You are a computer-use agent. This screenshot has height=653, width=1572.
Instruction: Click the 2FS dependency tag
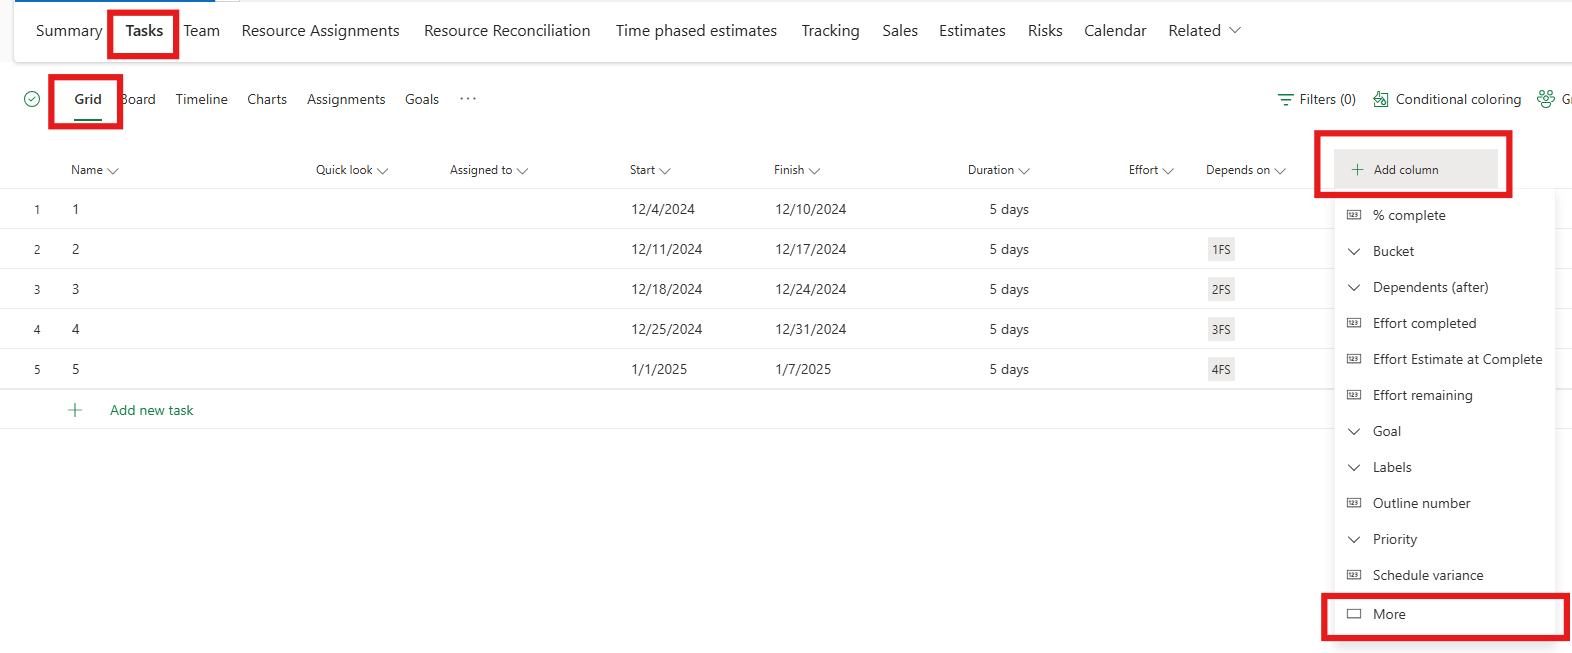click(1221, 289)
